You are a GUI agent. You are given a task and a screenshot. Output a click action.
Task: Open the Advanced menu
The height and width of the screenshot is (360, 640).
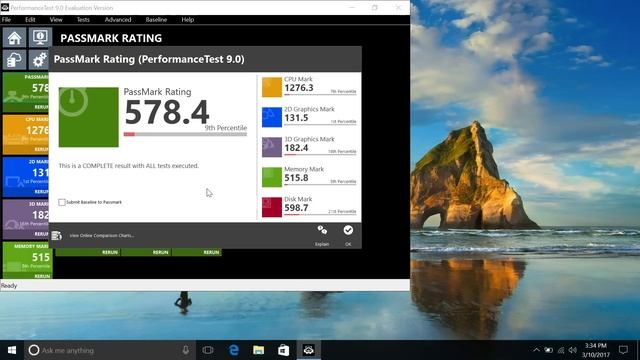pyautogui.click(x=118, y=20)
